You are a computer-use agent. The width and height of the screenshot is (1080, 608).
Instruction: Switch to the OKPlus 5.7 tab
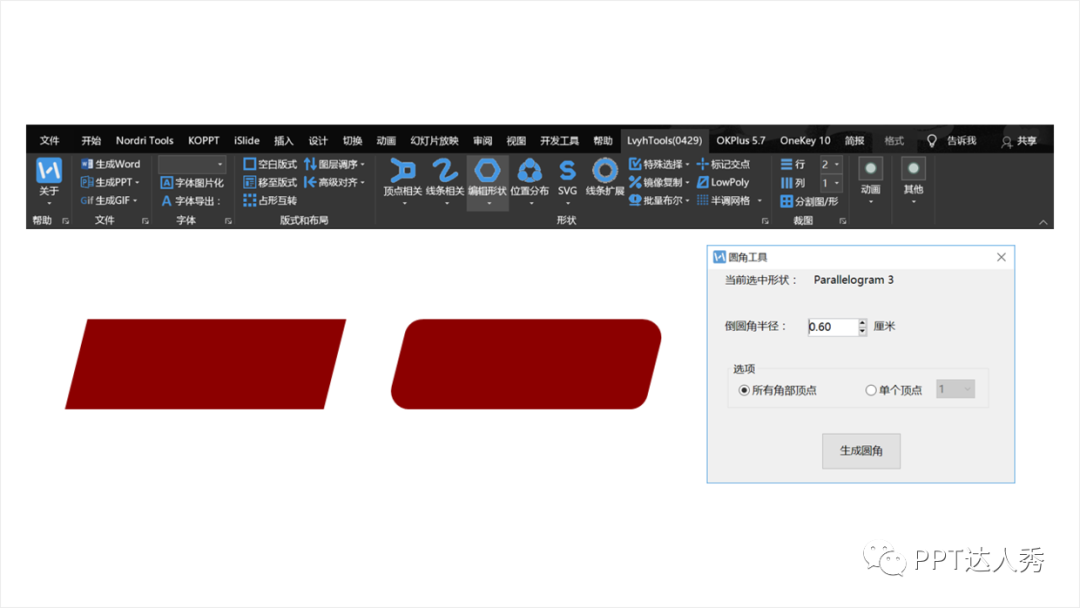pos(740,141)
